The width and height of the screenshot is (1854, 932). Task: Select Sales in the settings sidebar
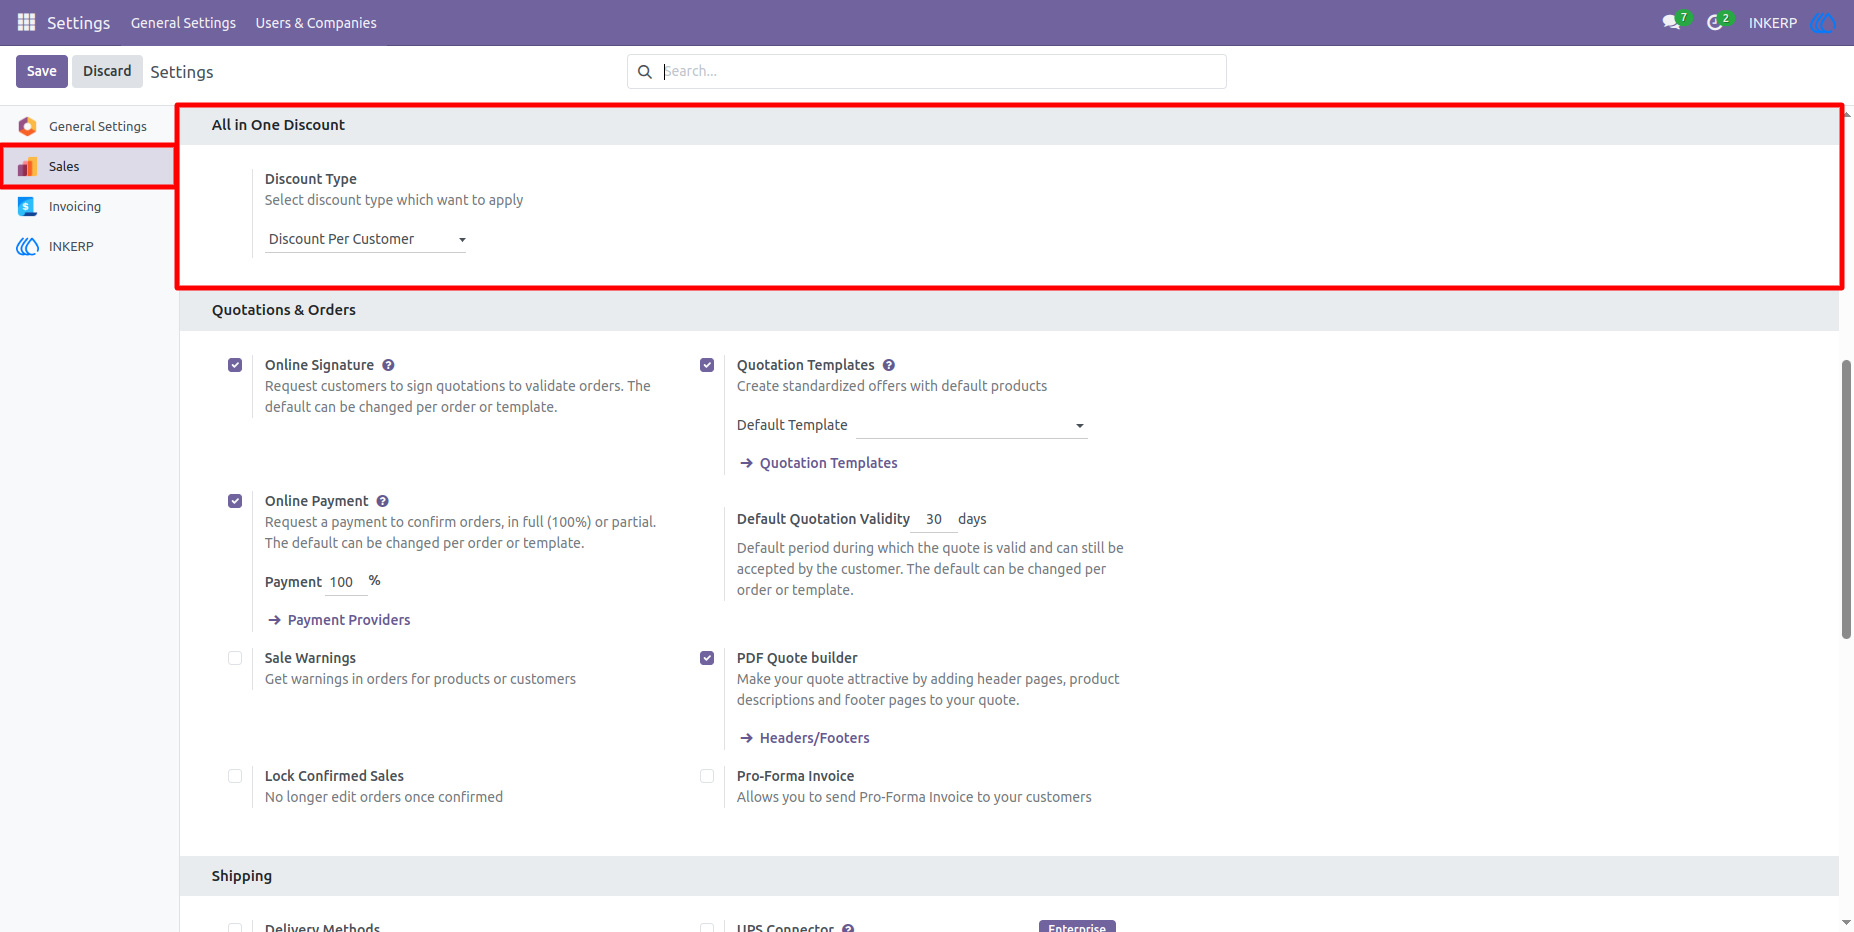[x=88, y=166]
